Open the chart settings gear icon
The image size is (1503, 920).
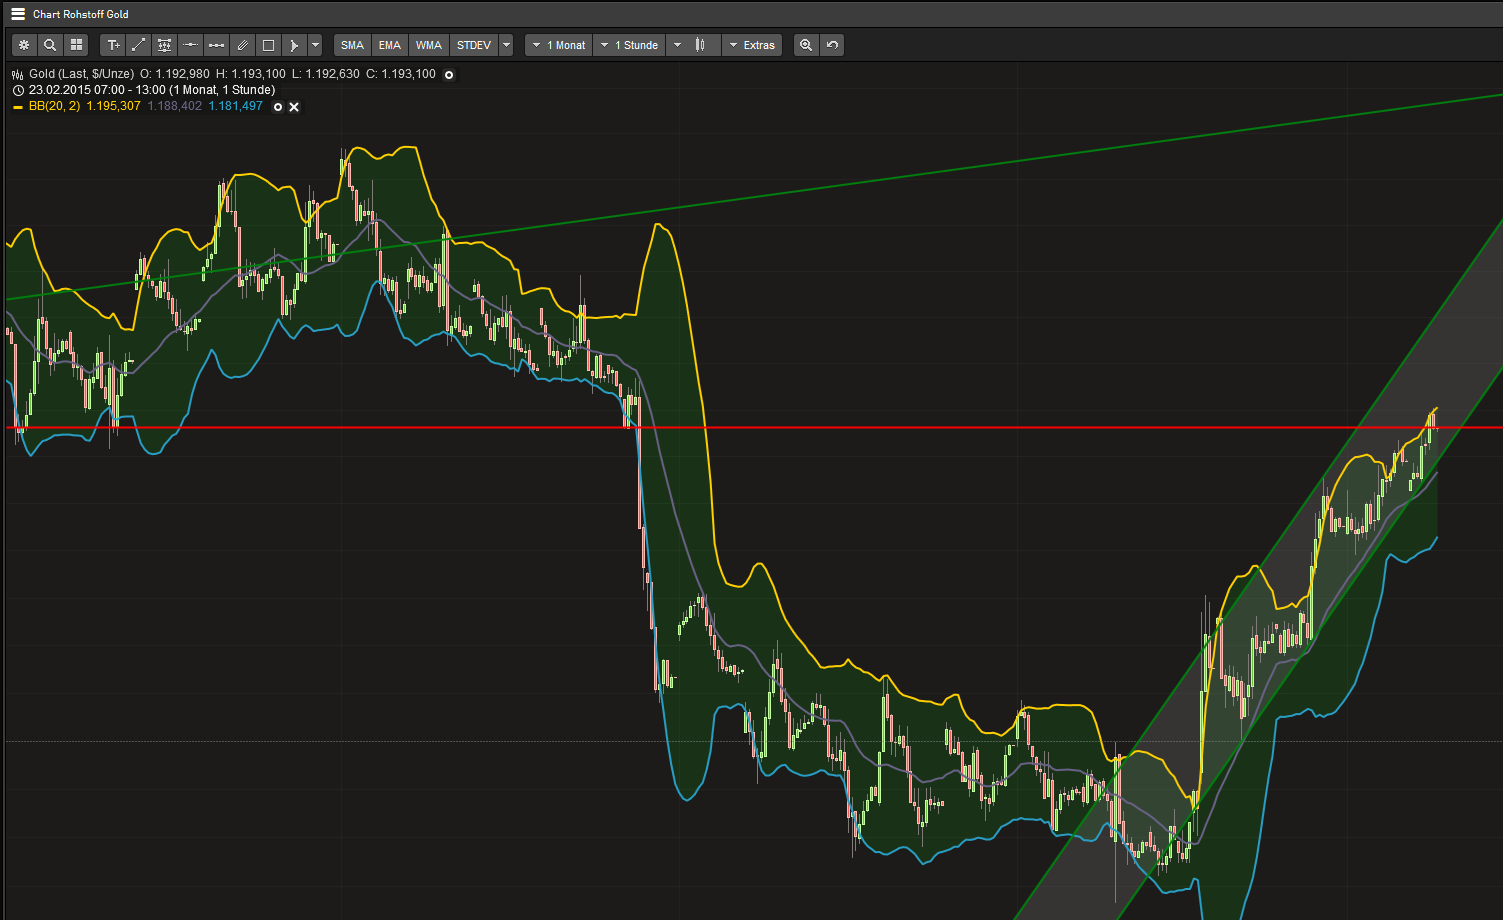tap(23, 45)
